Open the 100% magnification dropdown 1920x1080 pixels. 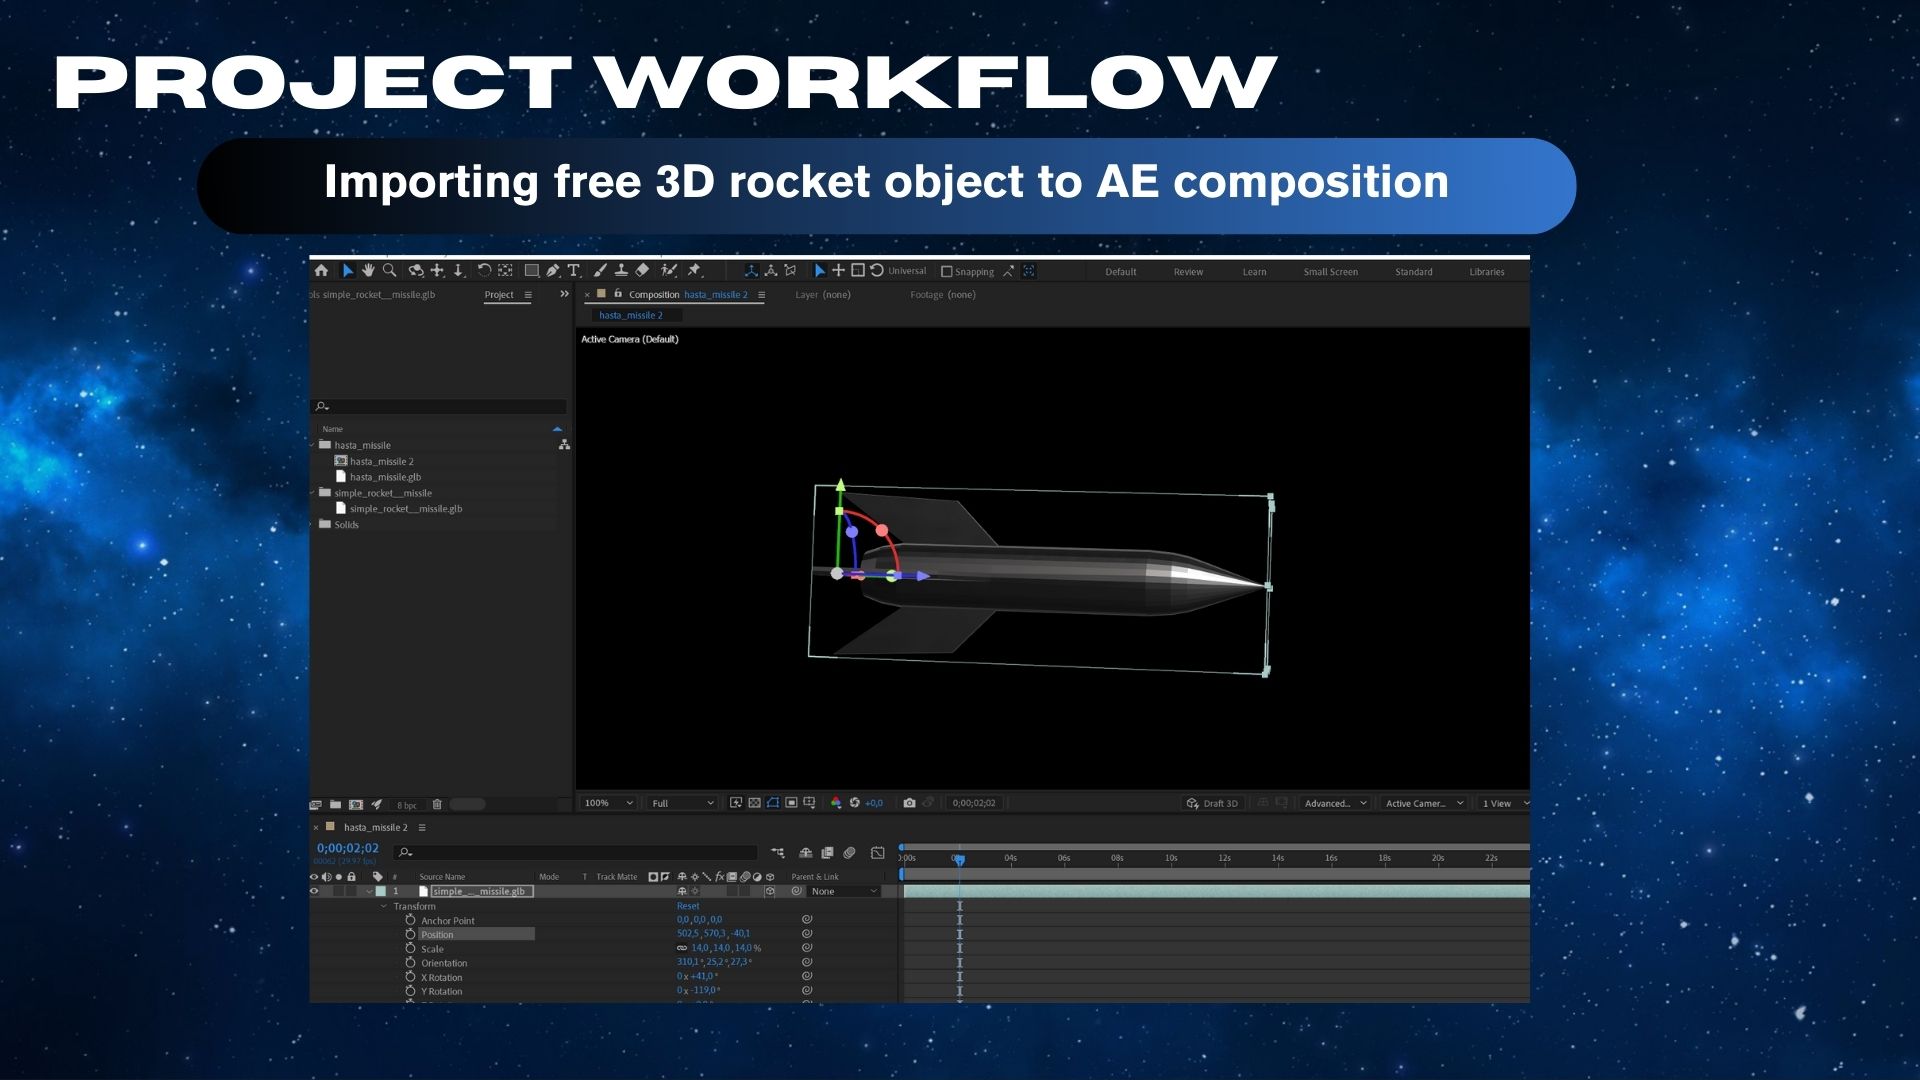(x=608, y=803)
